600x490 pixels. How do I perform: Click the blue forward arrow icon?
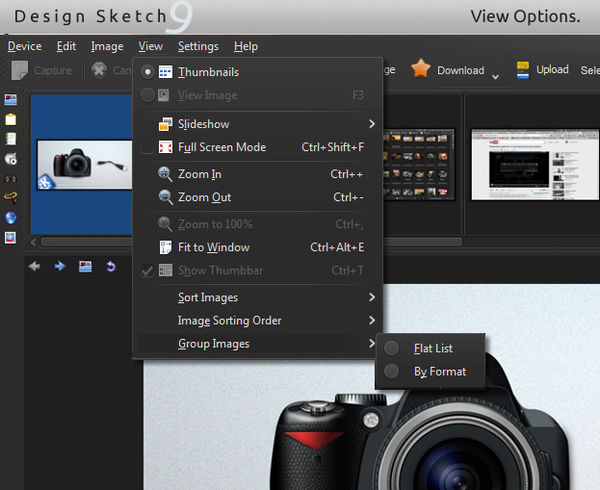60,266
